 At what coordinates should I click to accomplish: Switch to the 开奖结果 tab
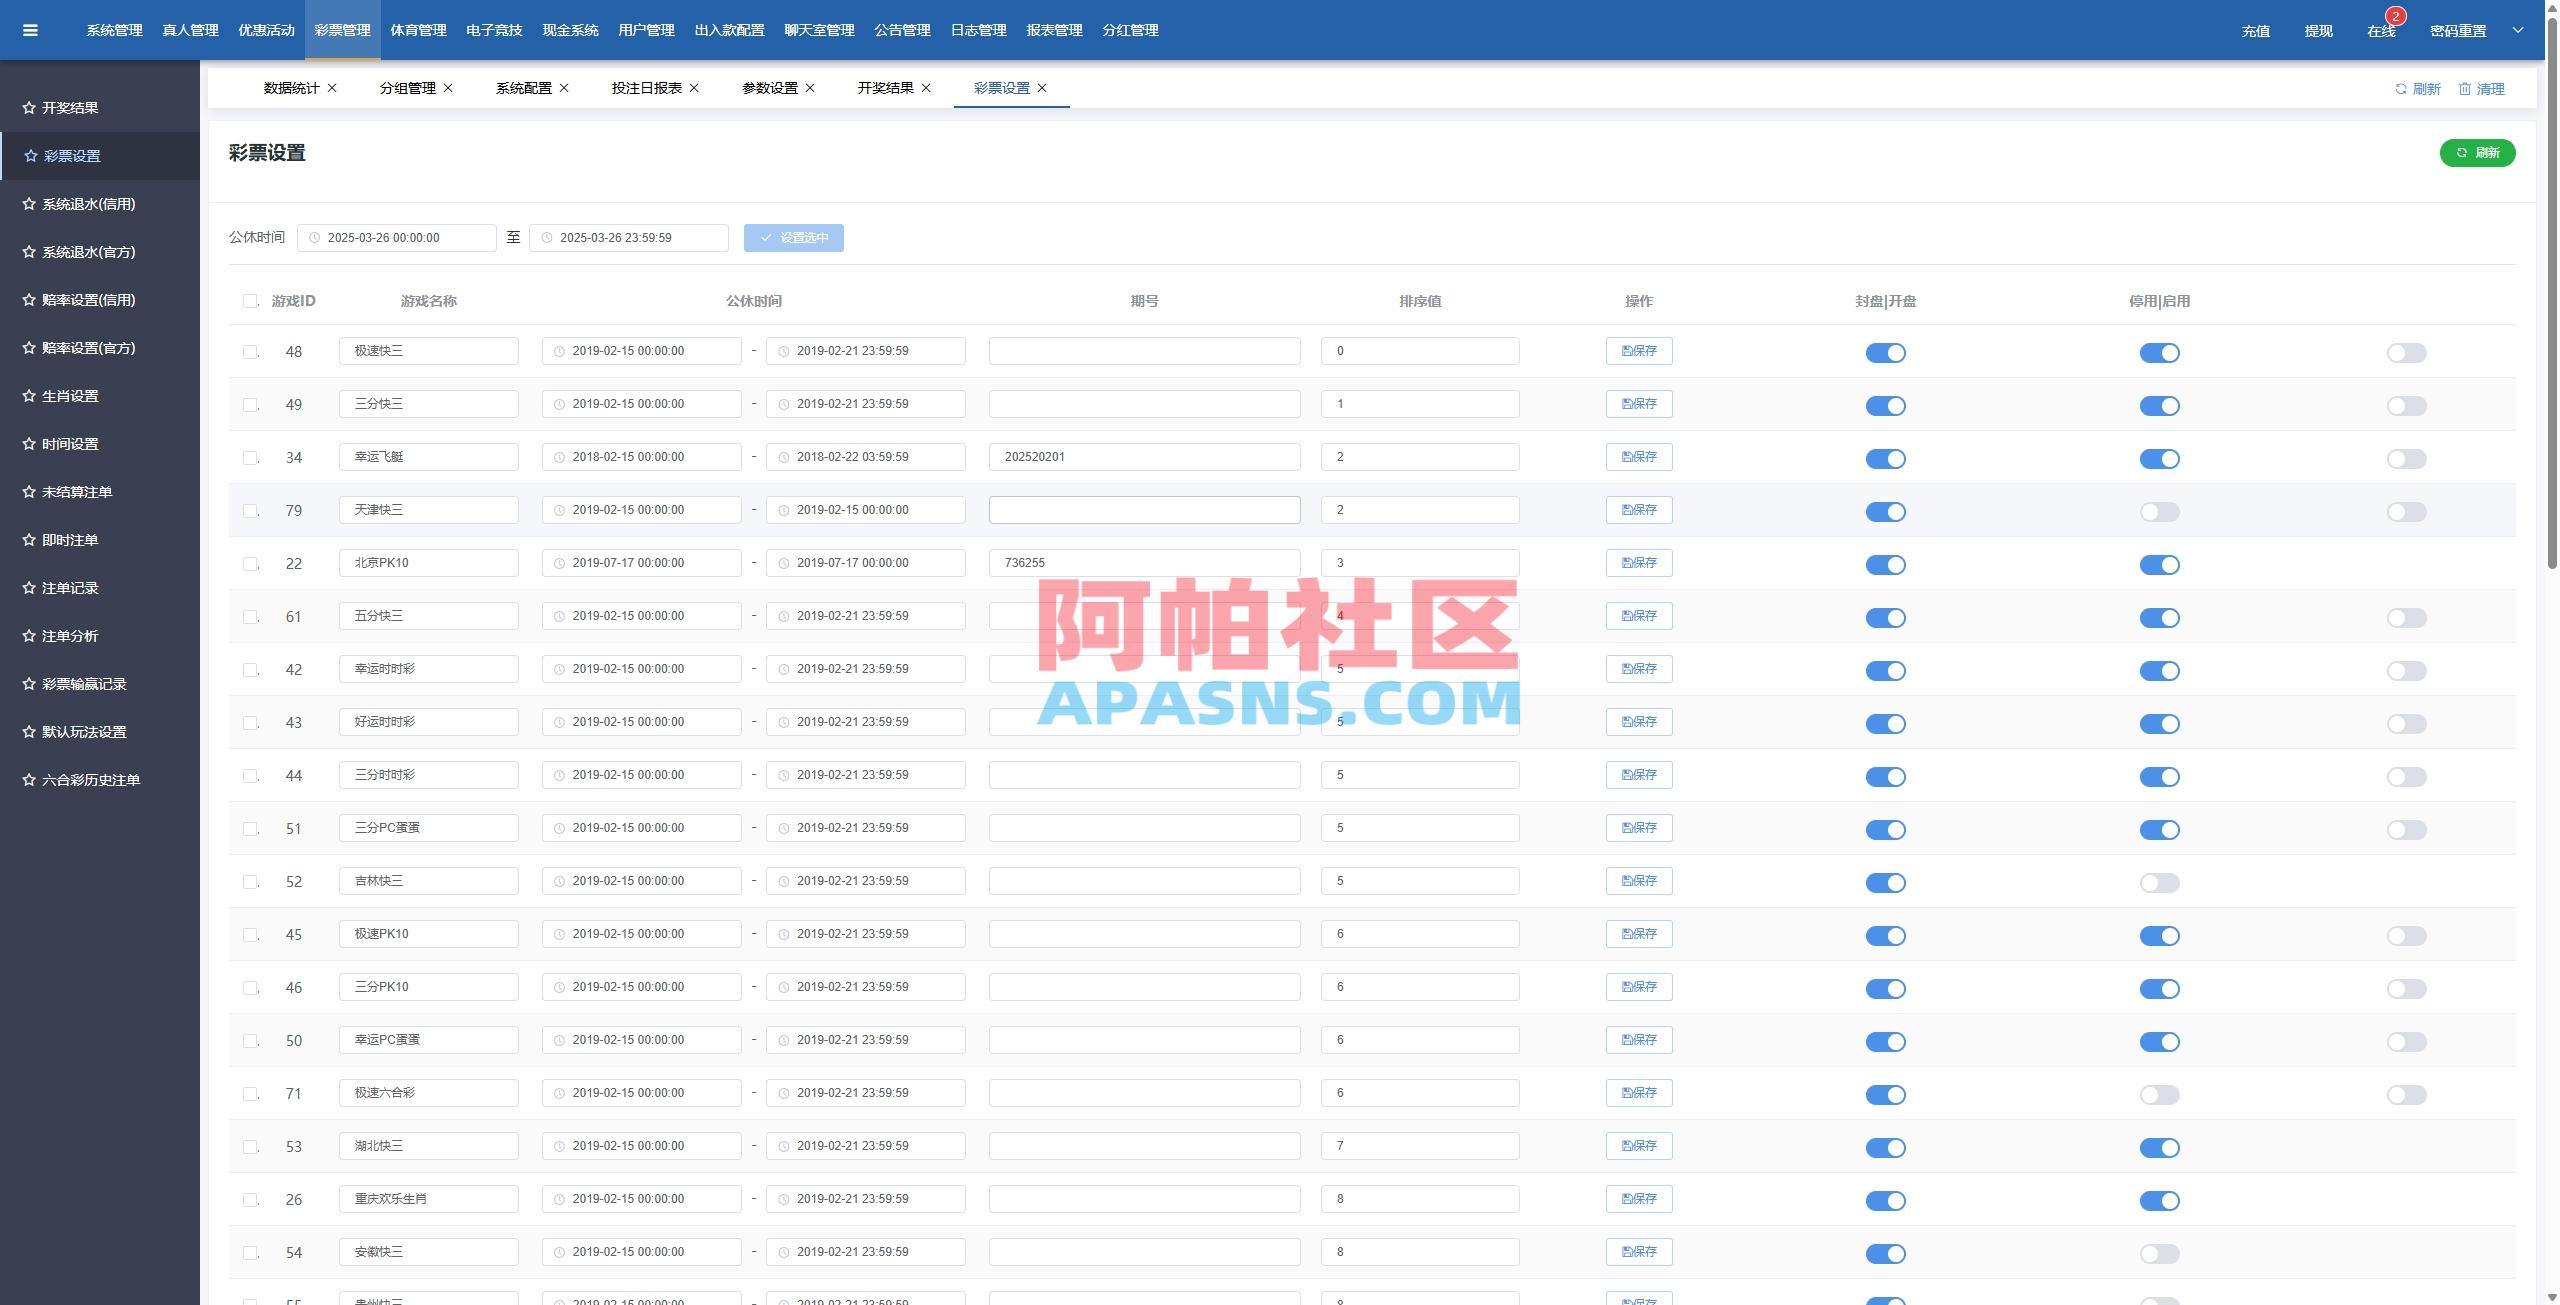[x=885, y=88]
